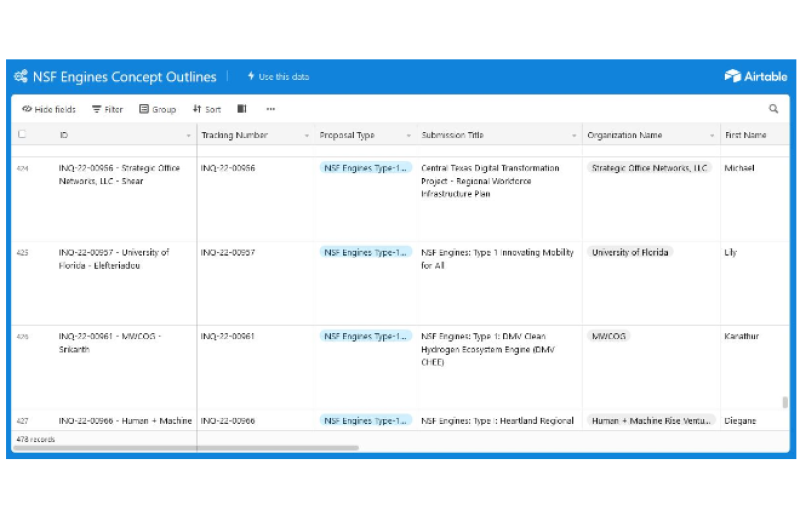800x516 pixels.
Task: Click MWCOG organization tag
Action: (x=609, y=336)
